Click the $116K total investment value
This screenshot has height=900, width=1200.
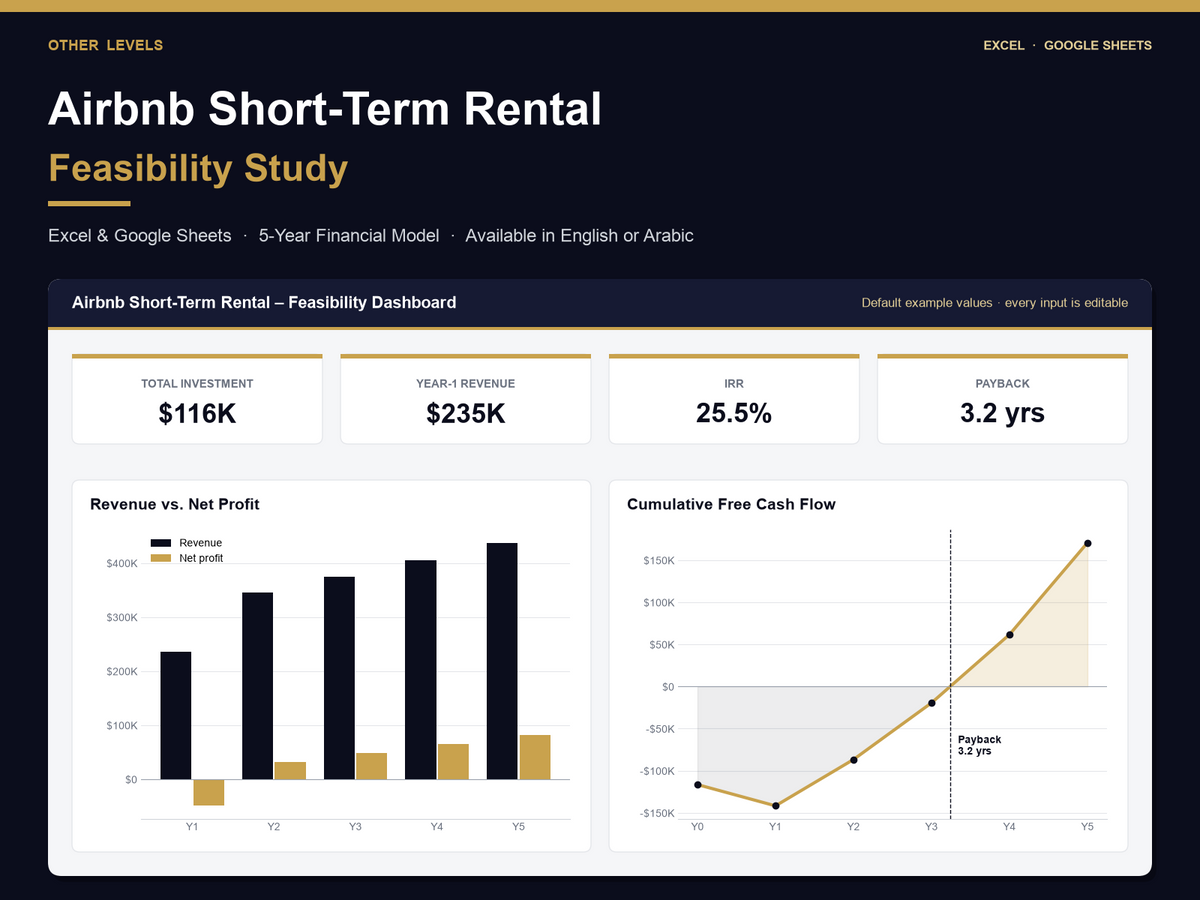tap(197, 413)
